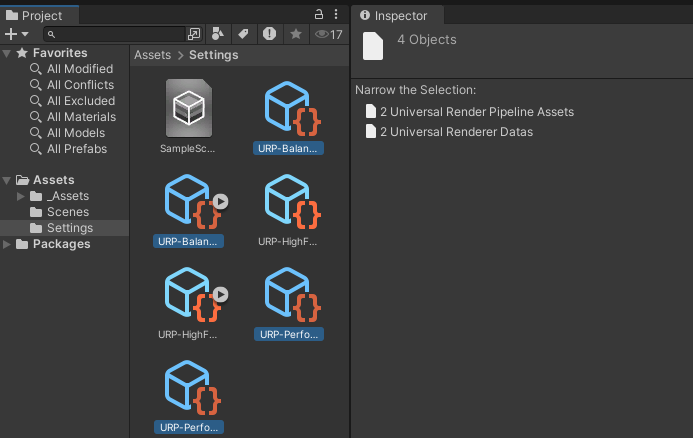Viewport: 693px width, 438px height.
Task: Click the Search by Type icon
Action: (x=217, y=34)
